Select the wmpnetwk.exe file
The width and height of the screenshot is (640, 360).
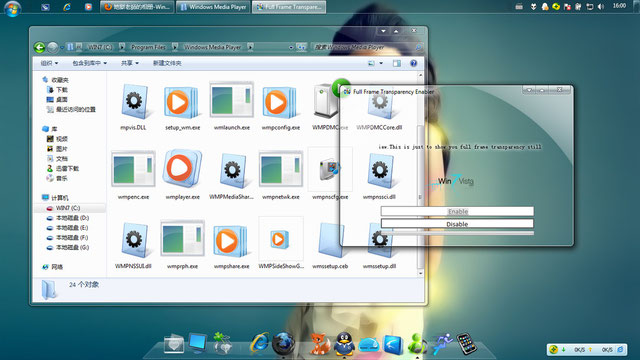pos(280,176)
